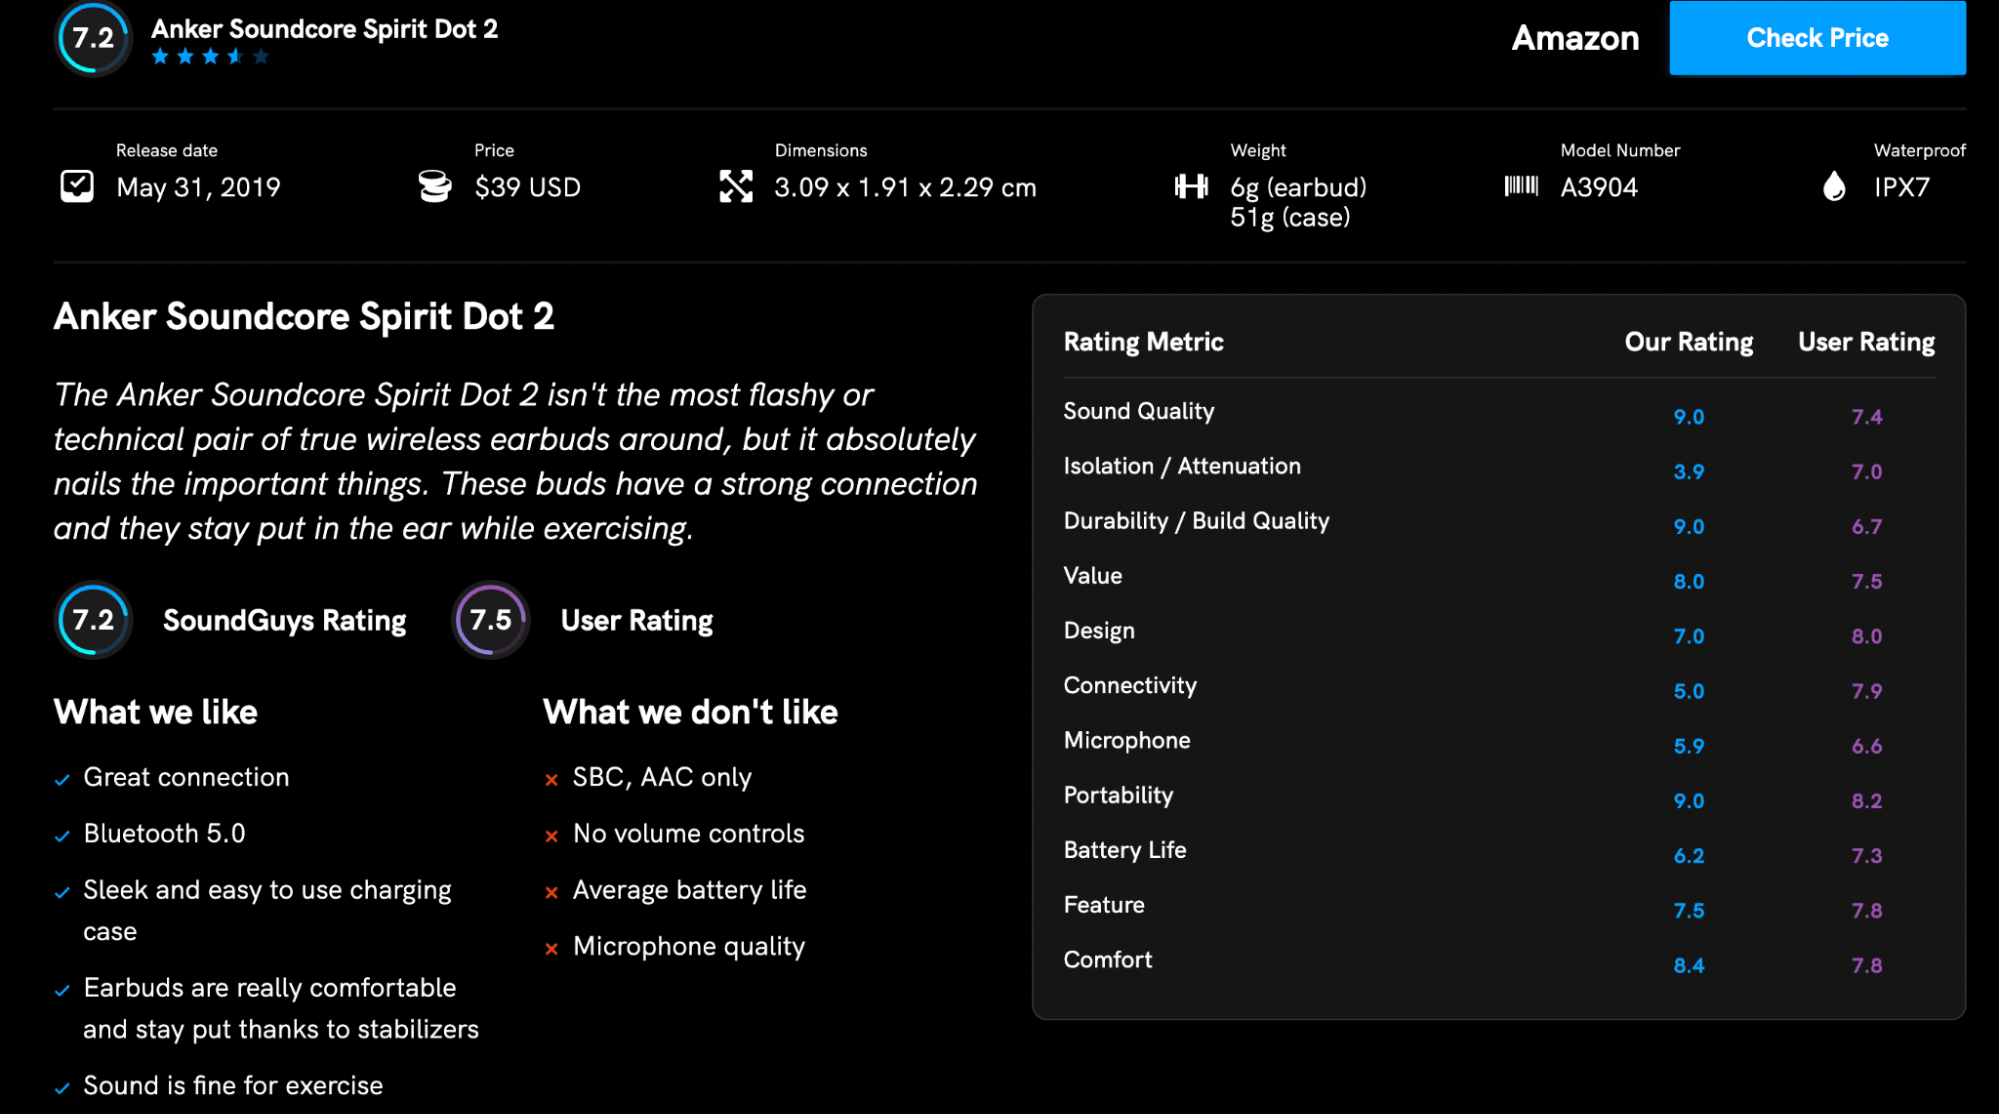Click the checkmark beside Bluetooth 5.0
The width and height of the screenshot is (1999, 1114).
tap(62, 836)
